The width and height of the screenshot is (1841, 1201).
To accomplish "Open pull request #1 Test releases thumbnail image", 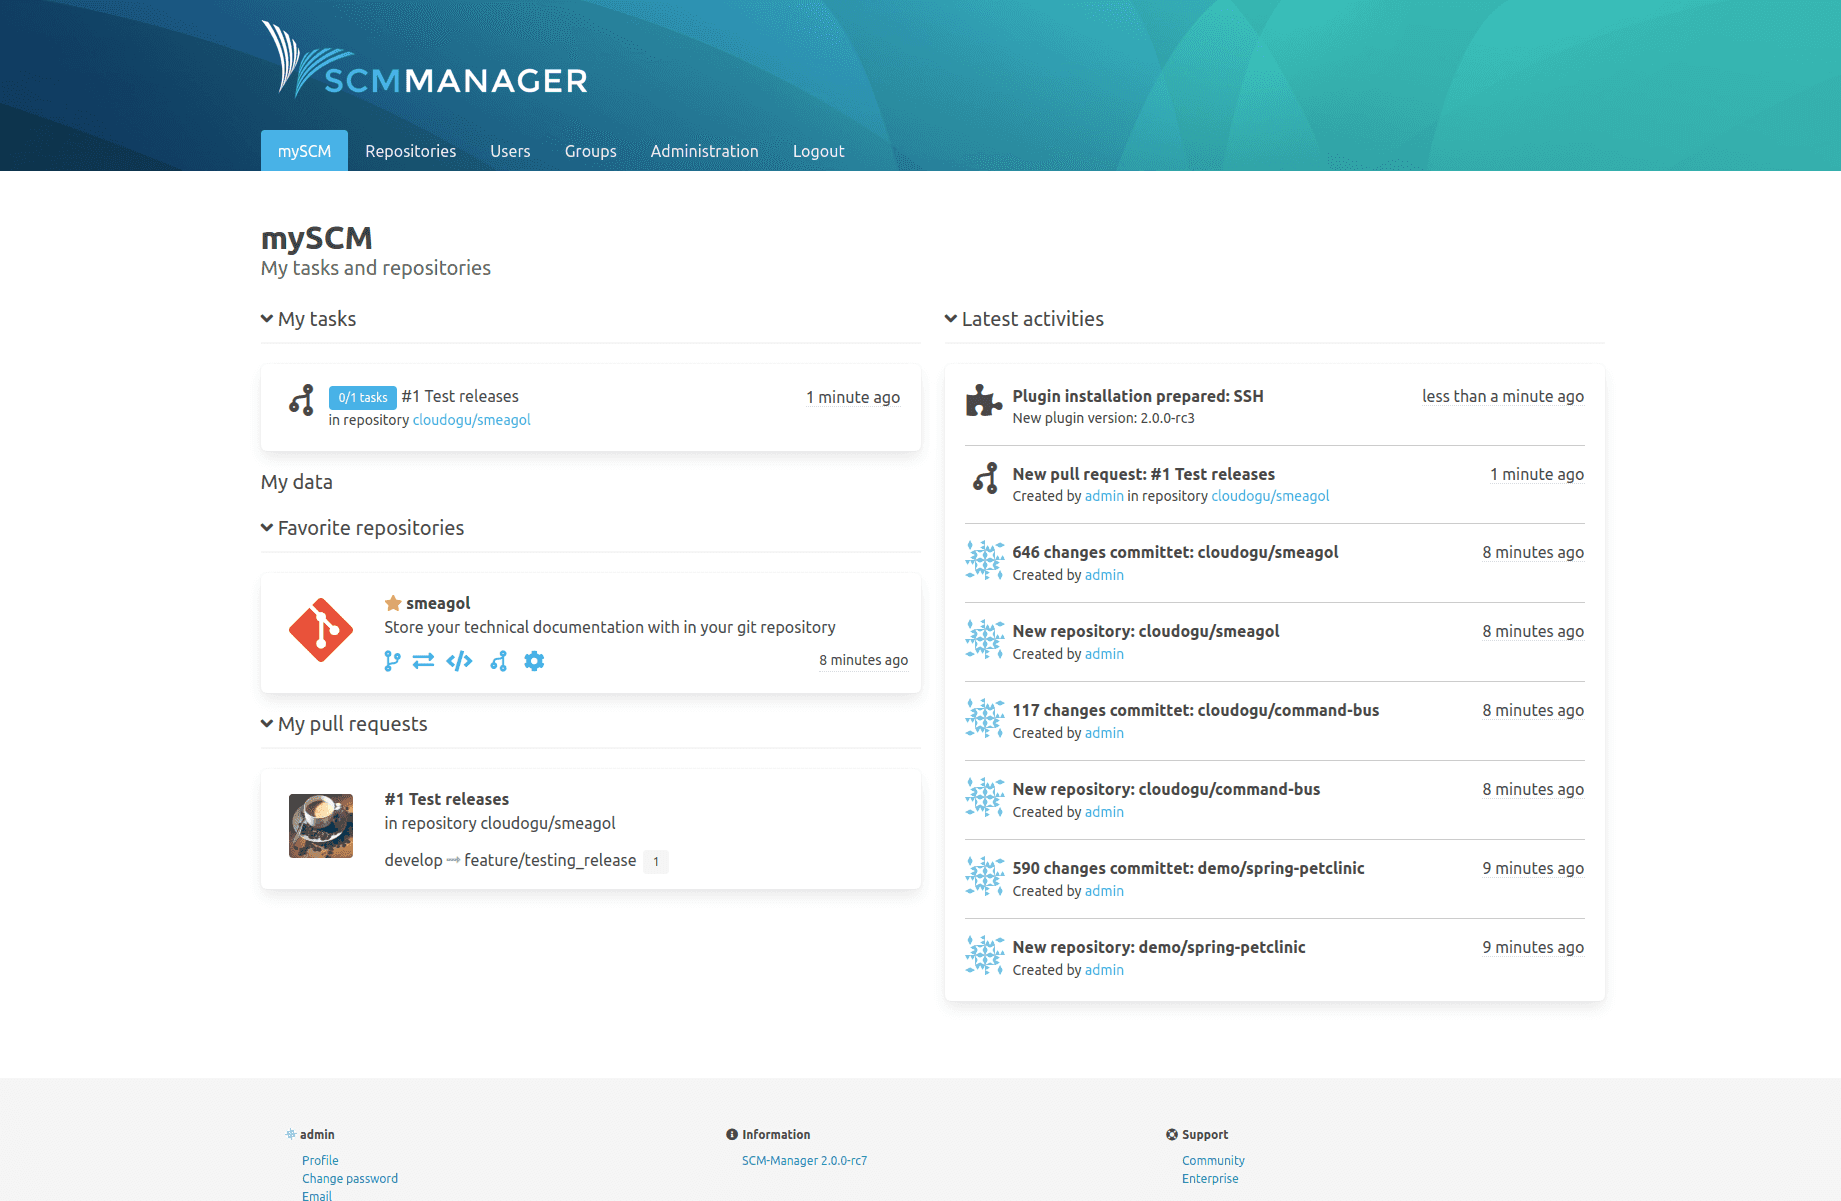I will 320,826.
